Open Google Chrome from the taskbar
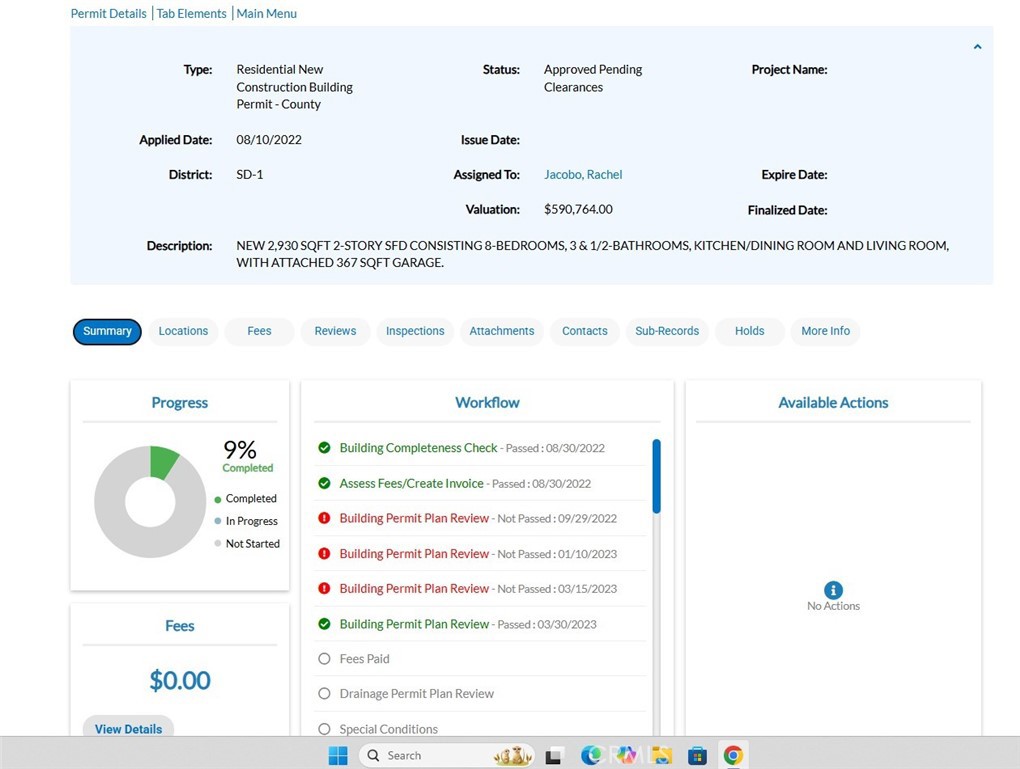 click(733, 755)
